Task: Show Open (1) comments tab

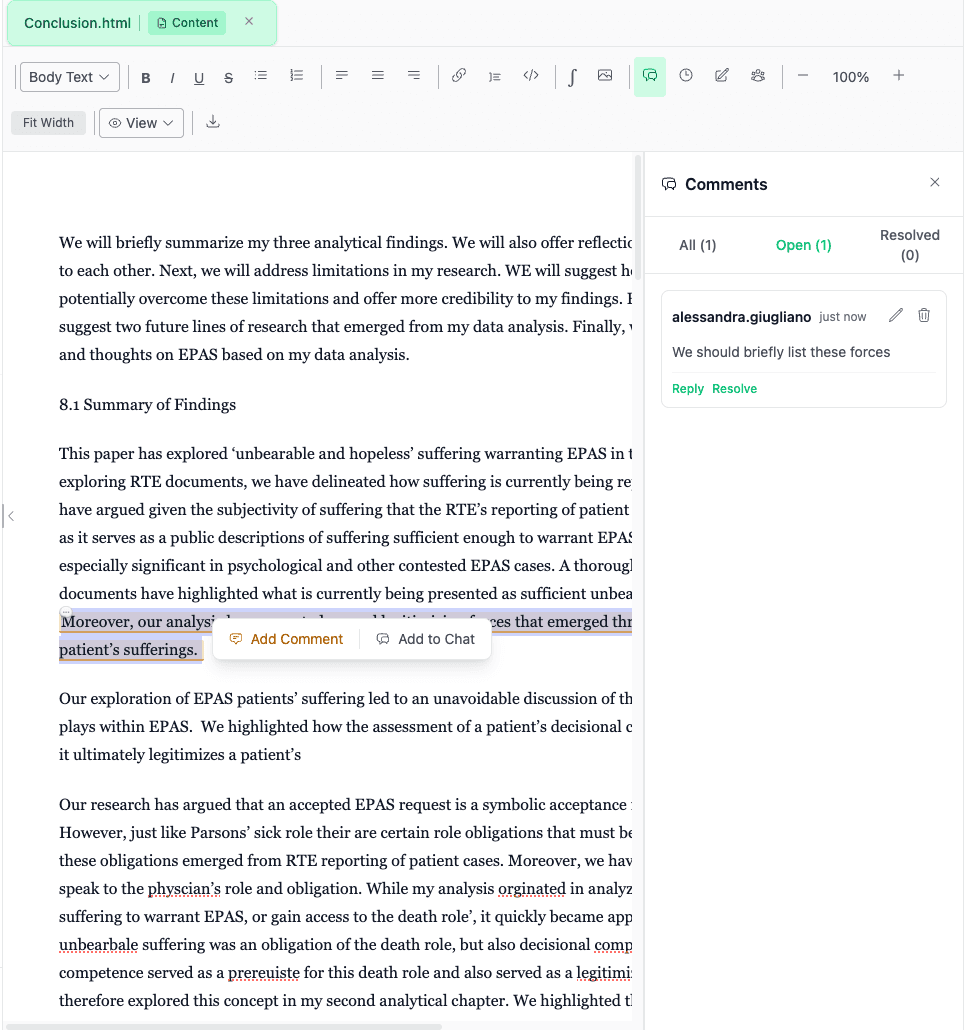Action: point(804,245)
